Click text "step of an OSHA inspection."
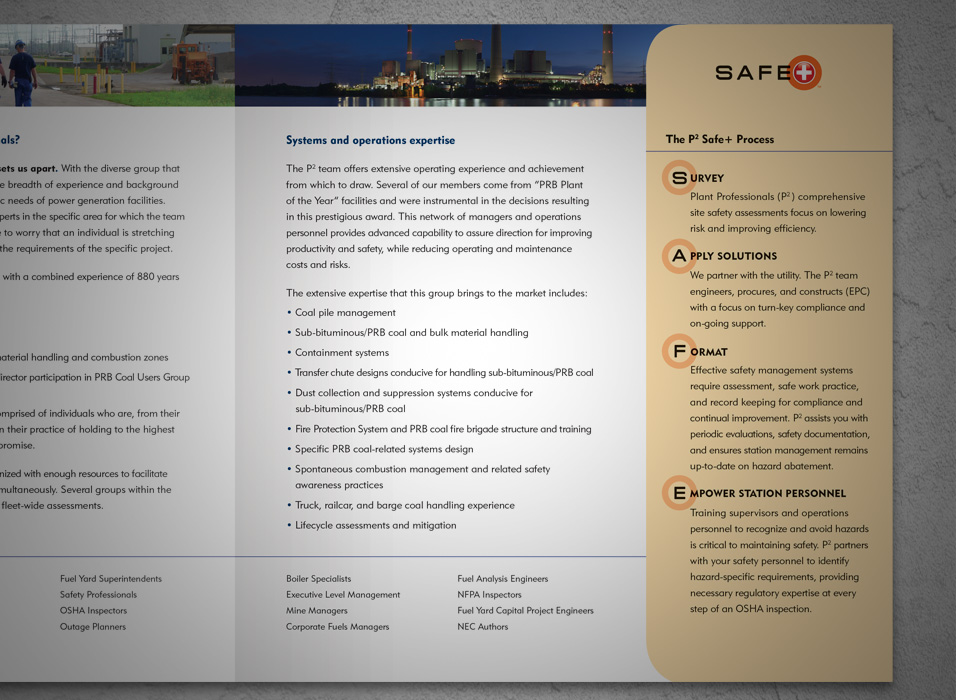This screenshot has width=956, height=700. click(751, 609)
